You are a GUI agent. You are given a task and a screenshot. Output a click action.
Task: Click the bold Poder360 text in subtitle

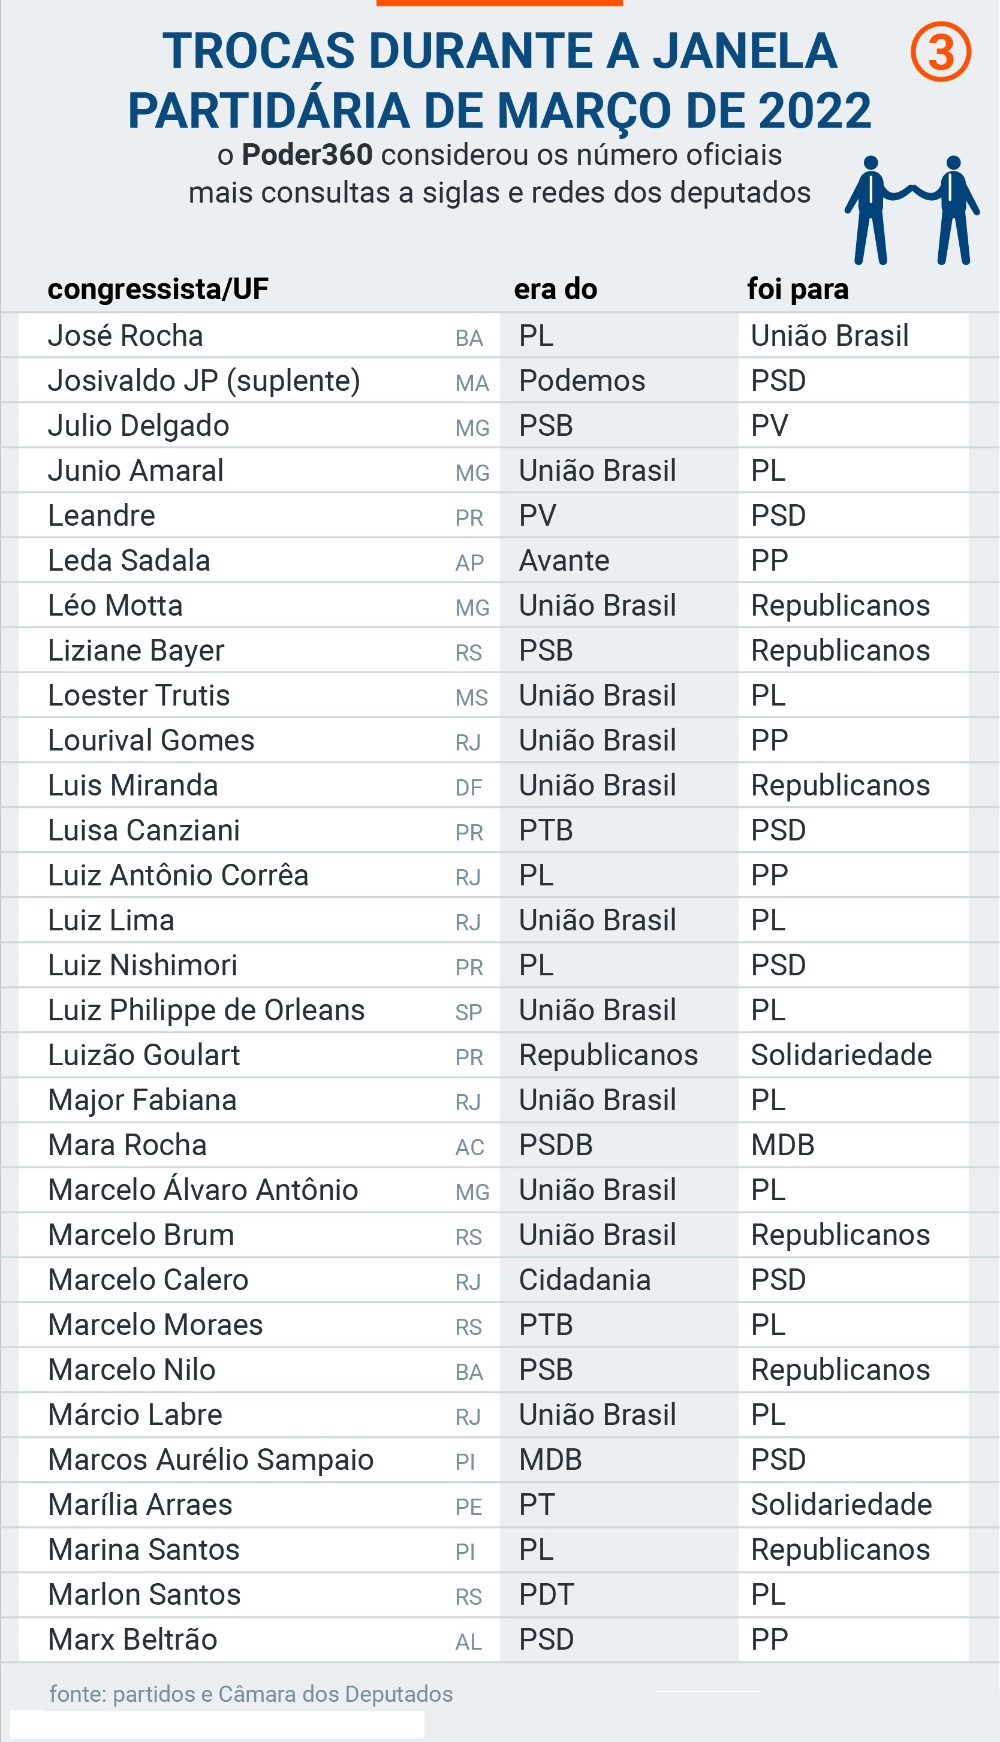click(x=307, y=155)
